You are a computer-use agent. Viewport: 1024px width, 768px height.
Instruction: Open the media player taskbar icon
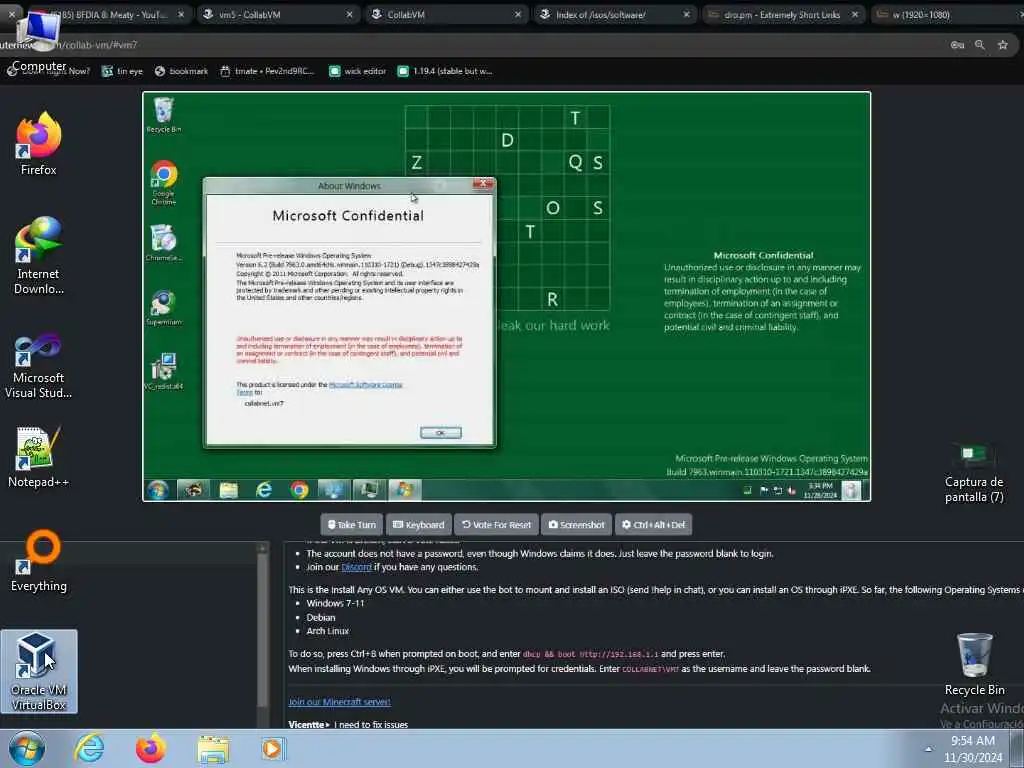(272, 749)
